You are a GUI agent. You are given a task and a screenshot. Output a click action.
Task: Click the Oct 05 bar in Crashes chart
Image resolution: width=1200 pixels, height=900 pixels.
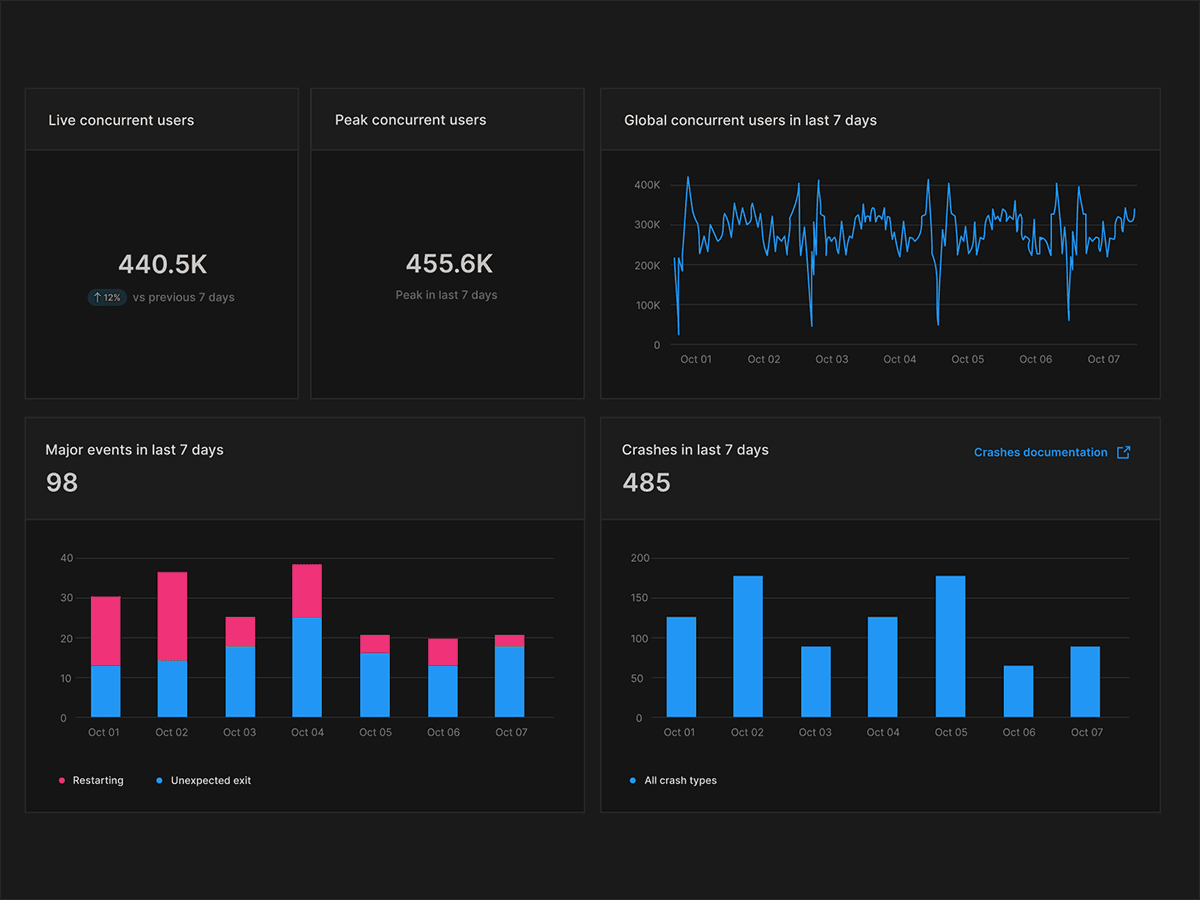950,646
